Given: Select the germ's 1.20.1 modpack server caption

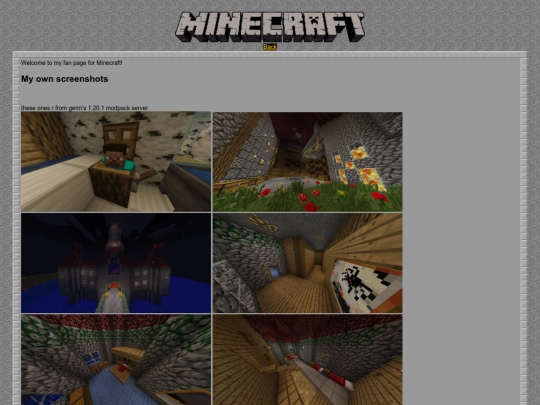Looking at the screenshot, I should [x=84, y=108].
